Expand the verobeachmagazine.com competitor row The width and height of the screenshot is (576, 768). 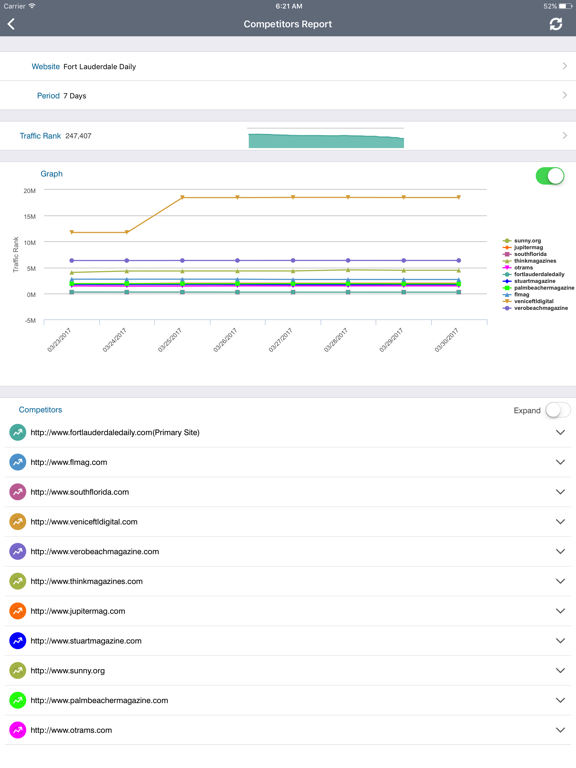tap(560, 552)
